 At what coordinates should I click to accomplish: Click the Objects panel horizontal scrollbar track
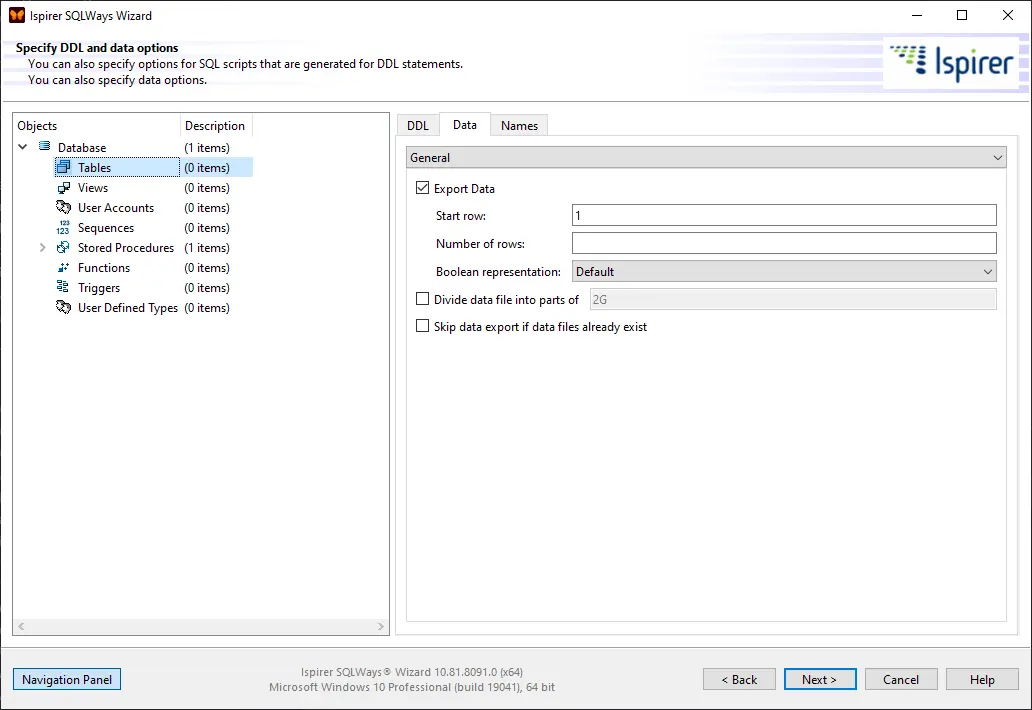[x=201, y=626]
